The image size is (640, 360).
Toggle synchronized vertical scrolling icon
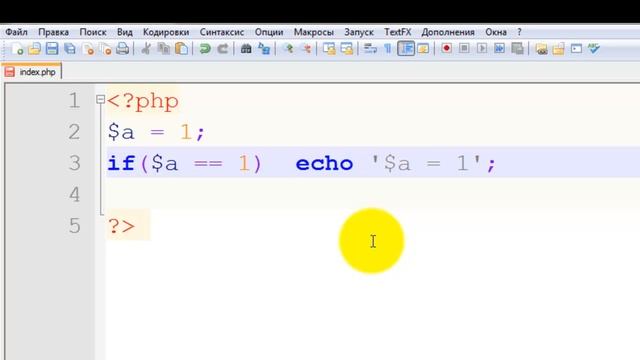(x=329, y=49)
